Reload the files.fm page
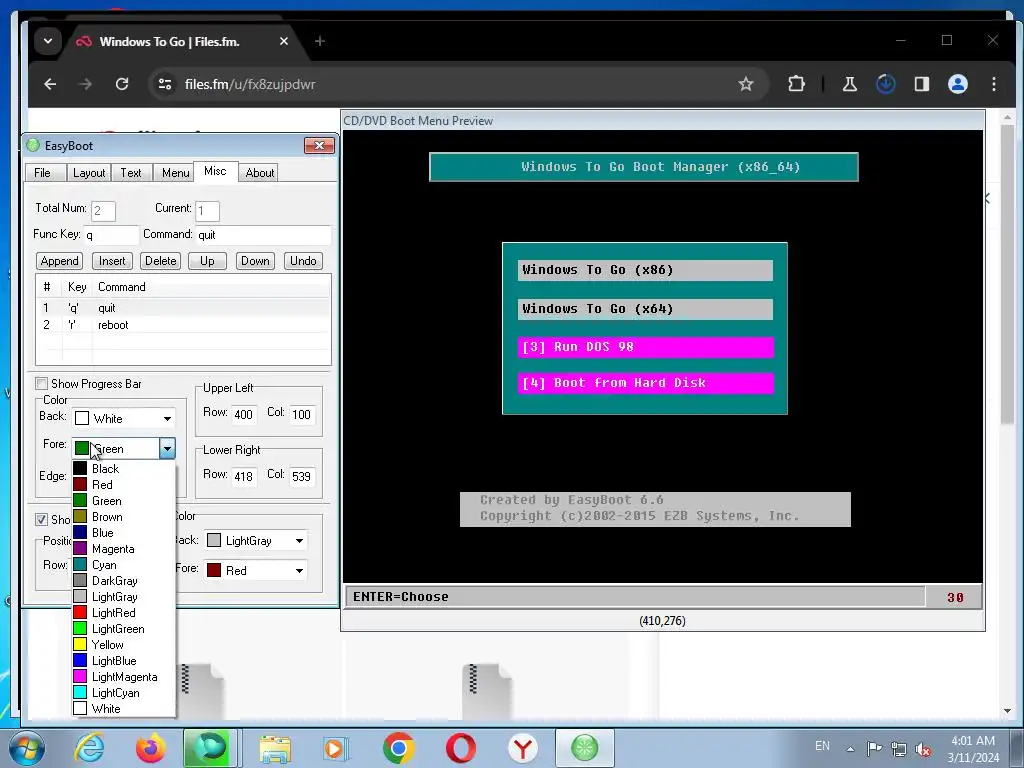1024x768 pixels. point(122,84)
